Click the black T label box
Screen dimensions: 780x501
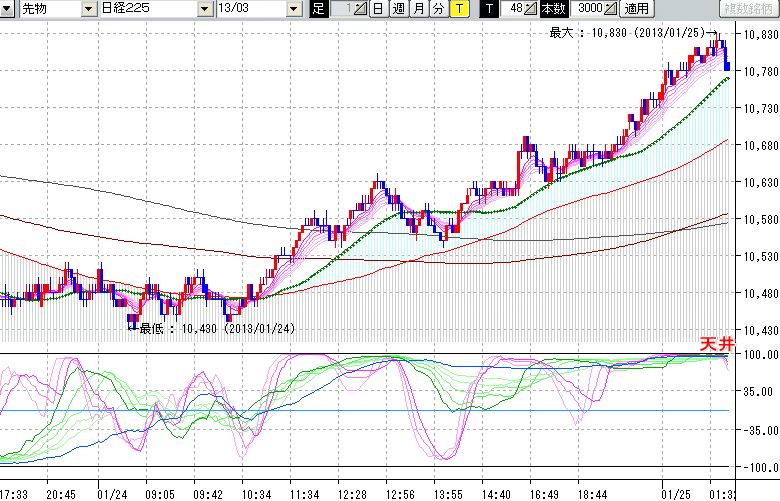coord(489,9)
